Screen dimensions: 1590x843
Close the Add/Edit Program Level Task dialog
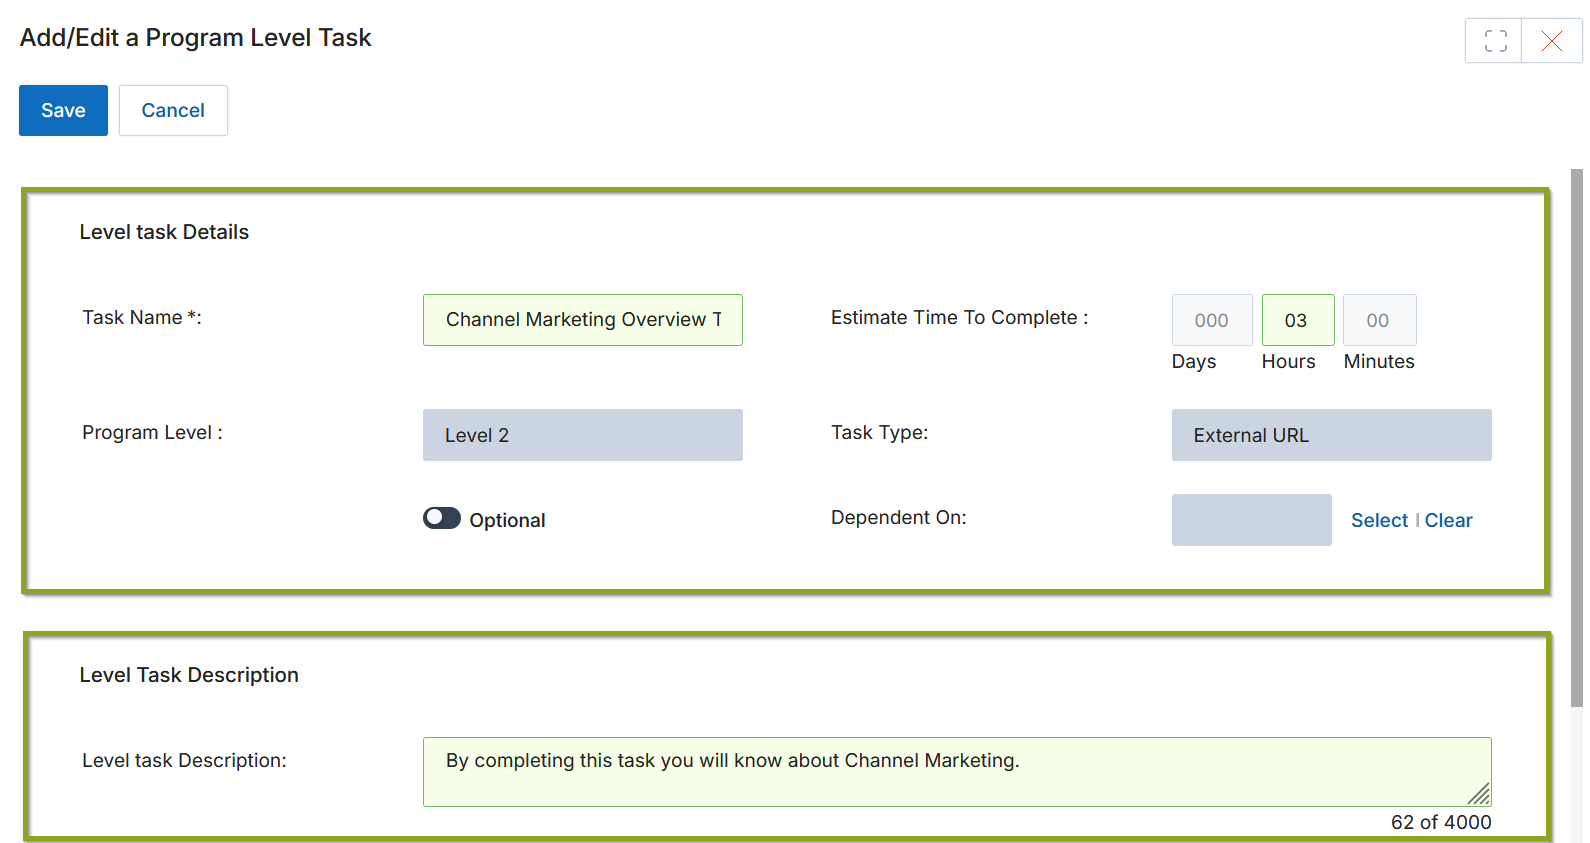[x=1552, y=41]
